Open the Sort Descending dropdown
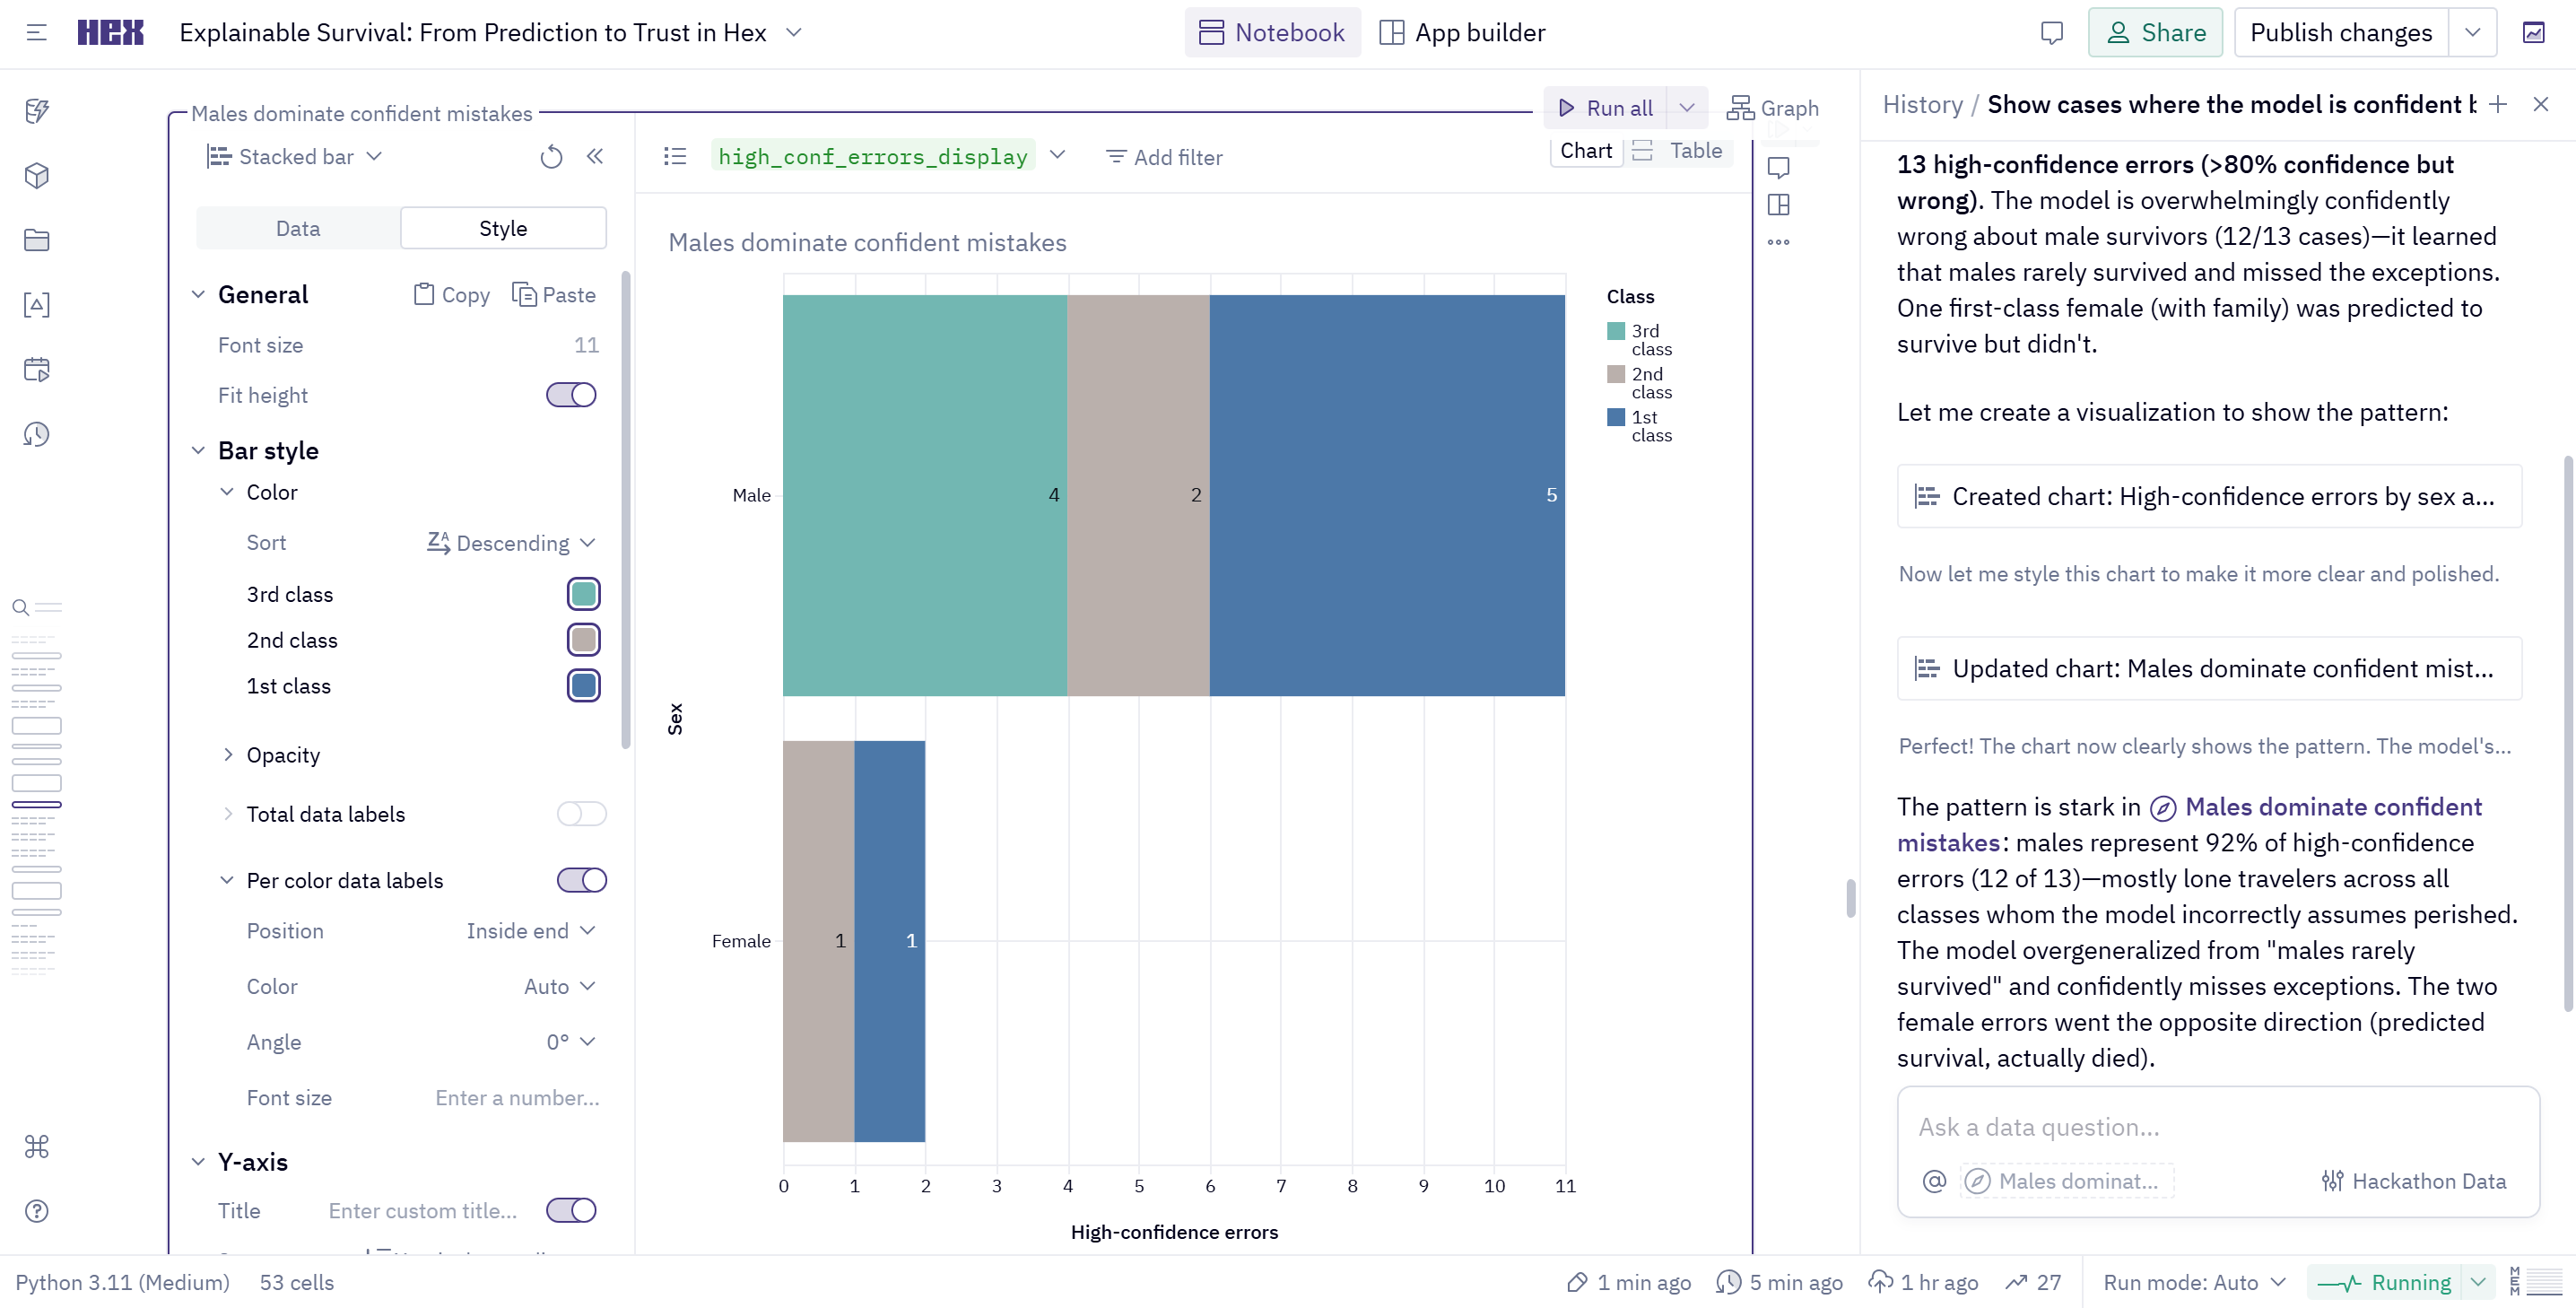The height and width of the screenshot is (1308, 2576). coord(511,543)
